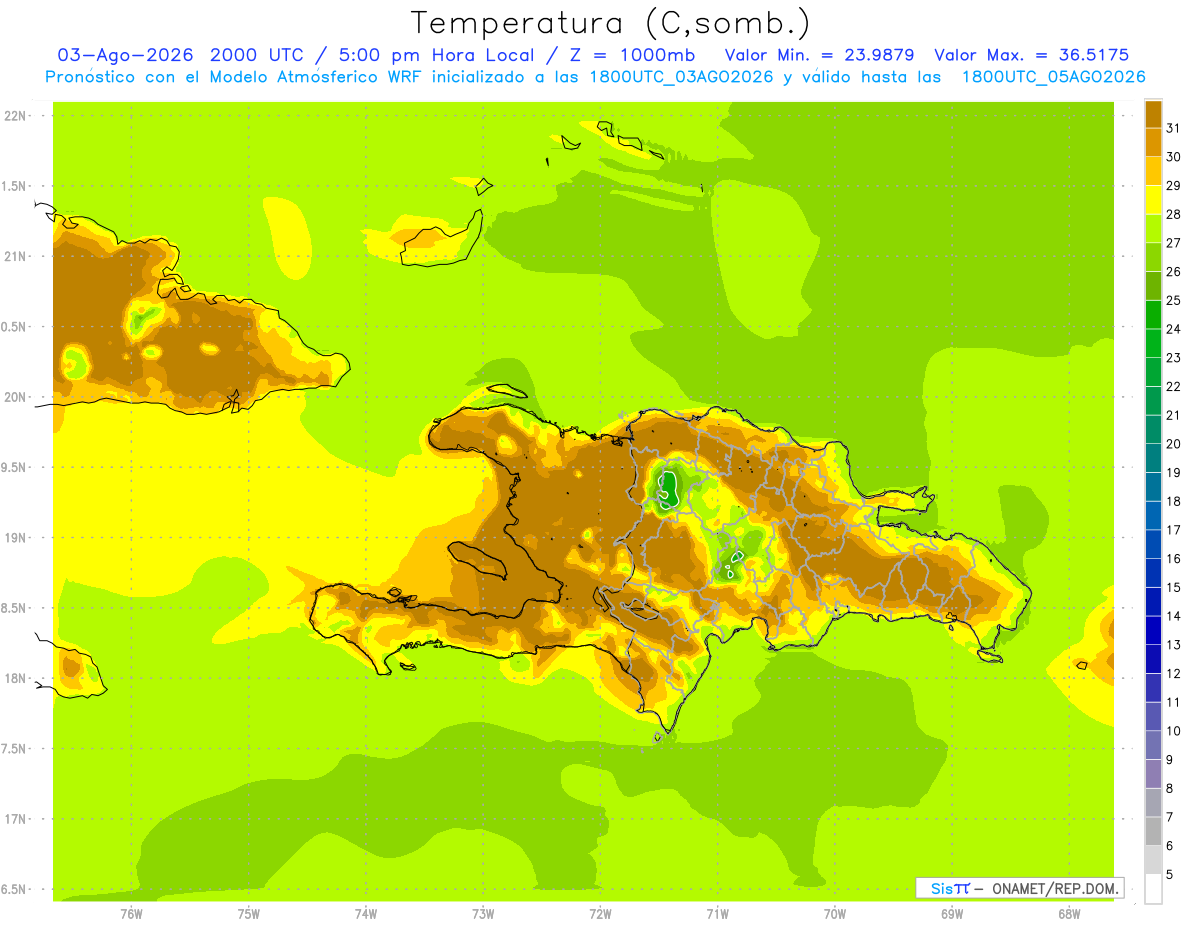Click the "Z = 1000mb" level text

tap(632, 55)
